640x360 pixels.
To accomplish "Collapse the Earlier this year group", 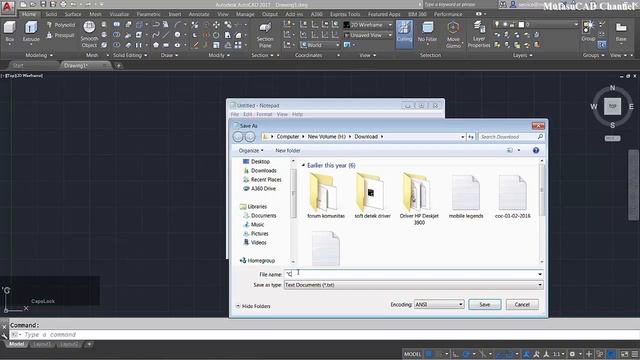I will click(x=303, y=165).
